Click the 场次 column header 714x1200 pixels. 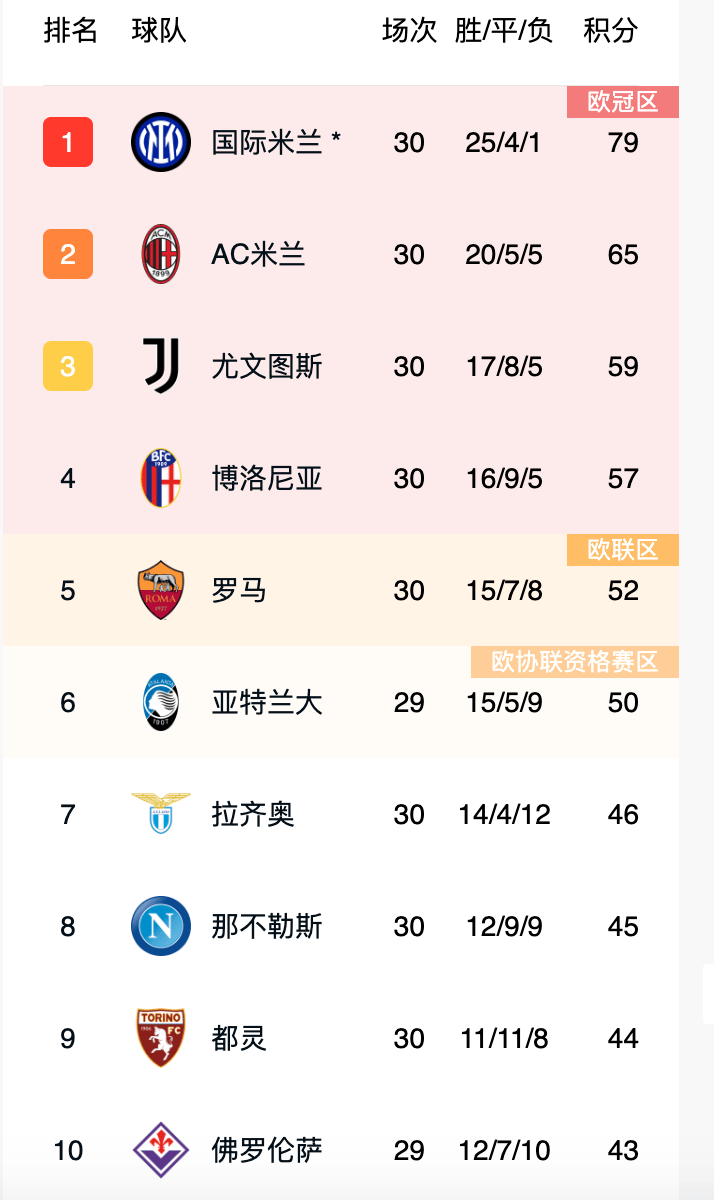coord(406,31)
